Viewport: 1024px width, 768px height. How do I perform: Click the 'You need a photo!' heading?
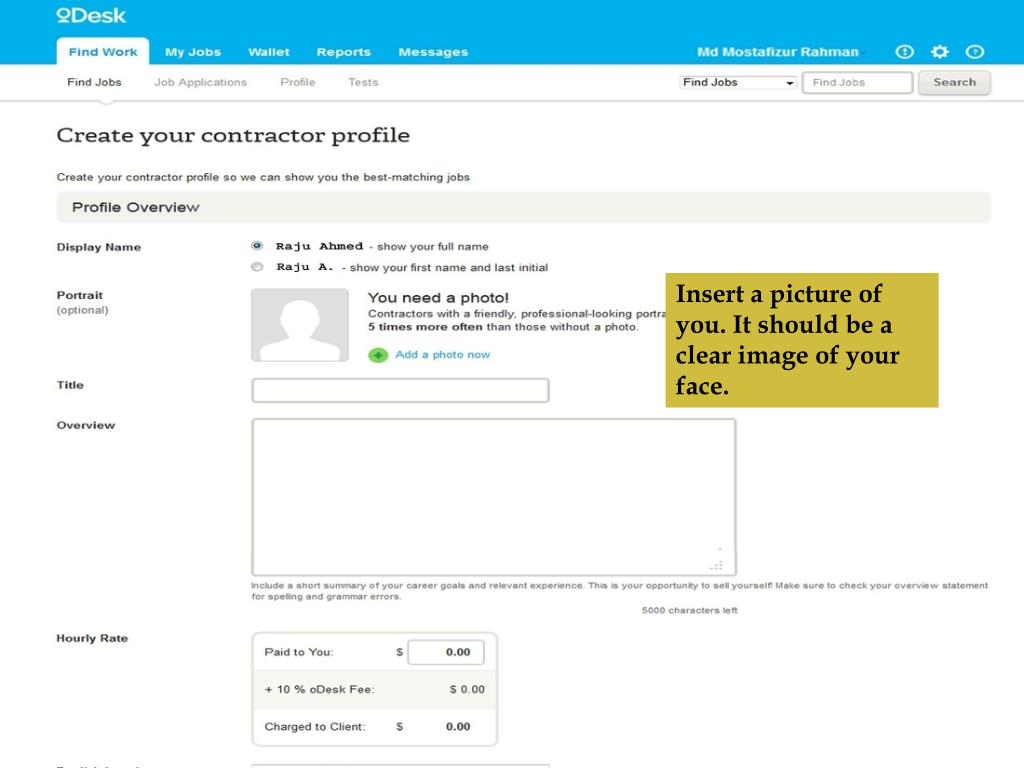[x=438, y=298]
